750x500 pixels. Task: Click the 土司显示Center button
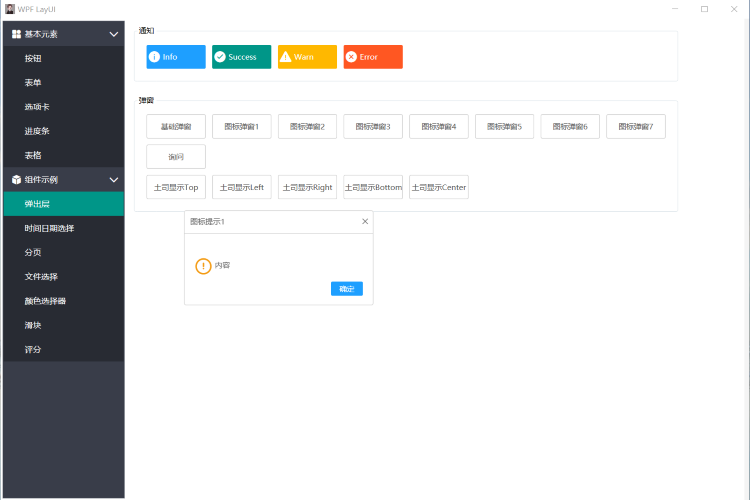coord(439,187)
